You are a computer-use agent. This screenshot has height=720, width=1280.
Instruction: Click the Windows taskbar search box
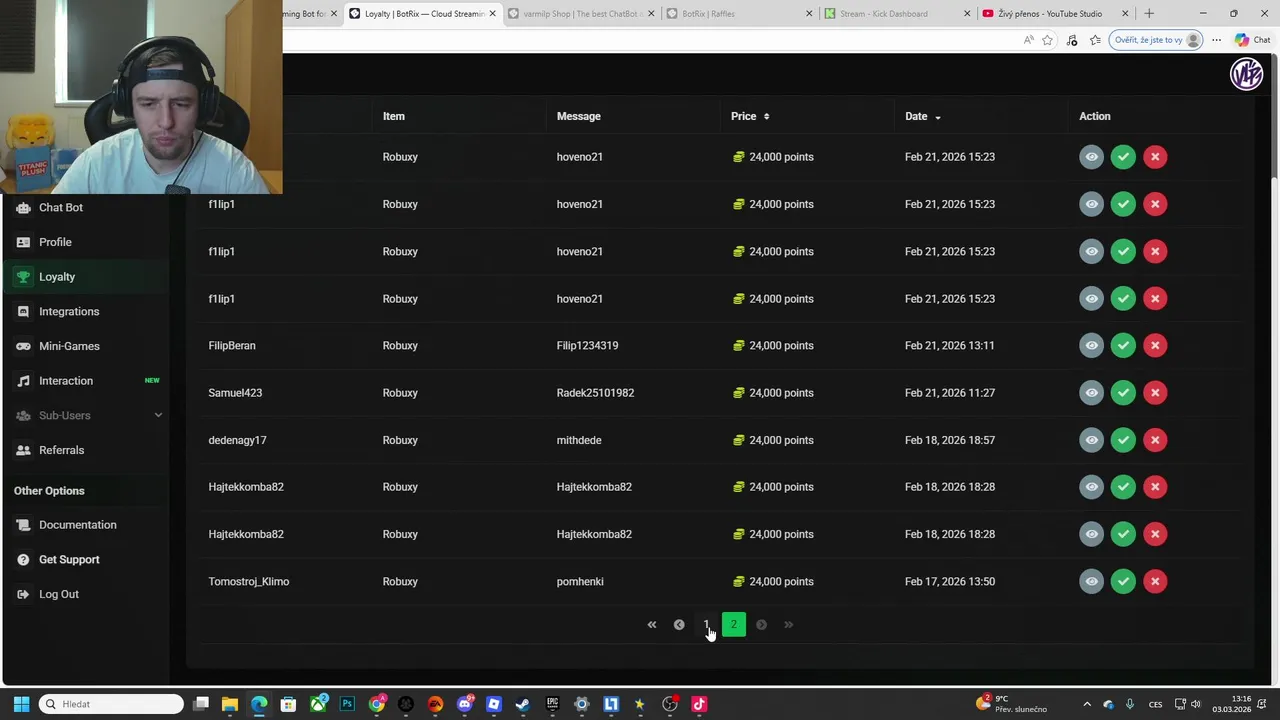pyautogui.click(x=112, y=704)
